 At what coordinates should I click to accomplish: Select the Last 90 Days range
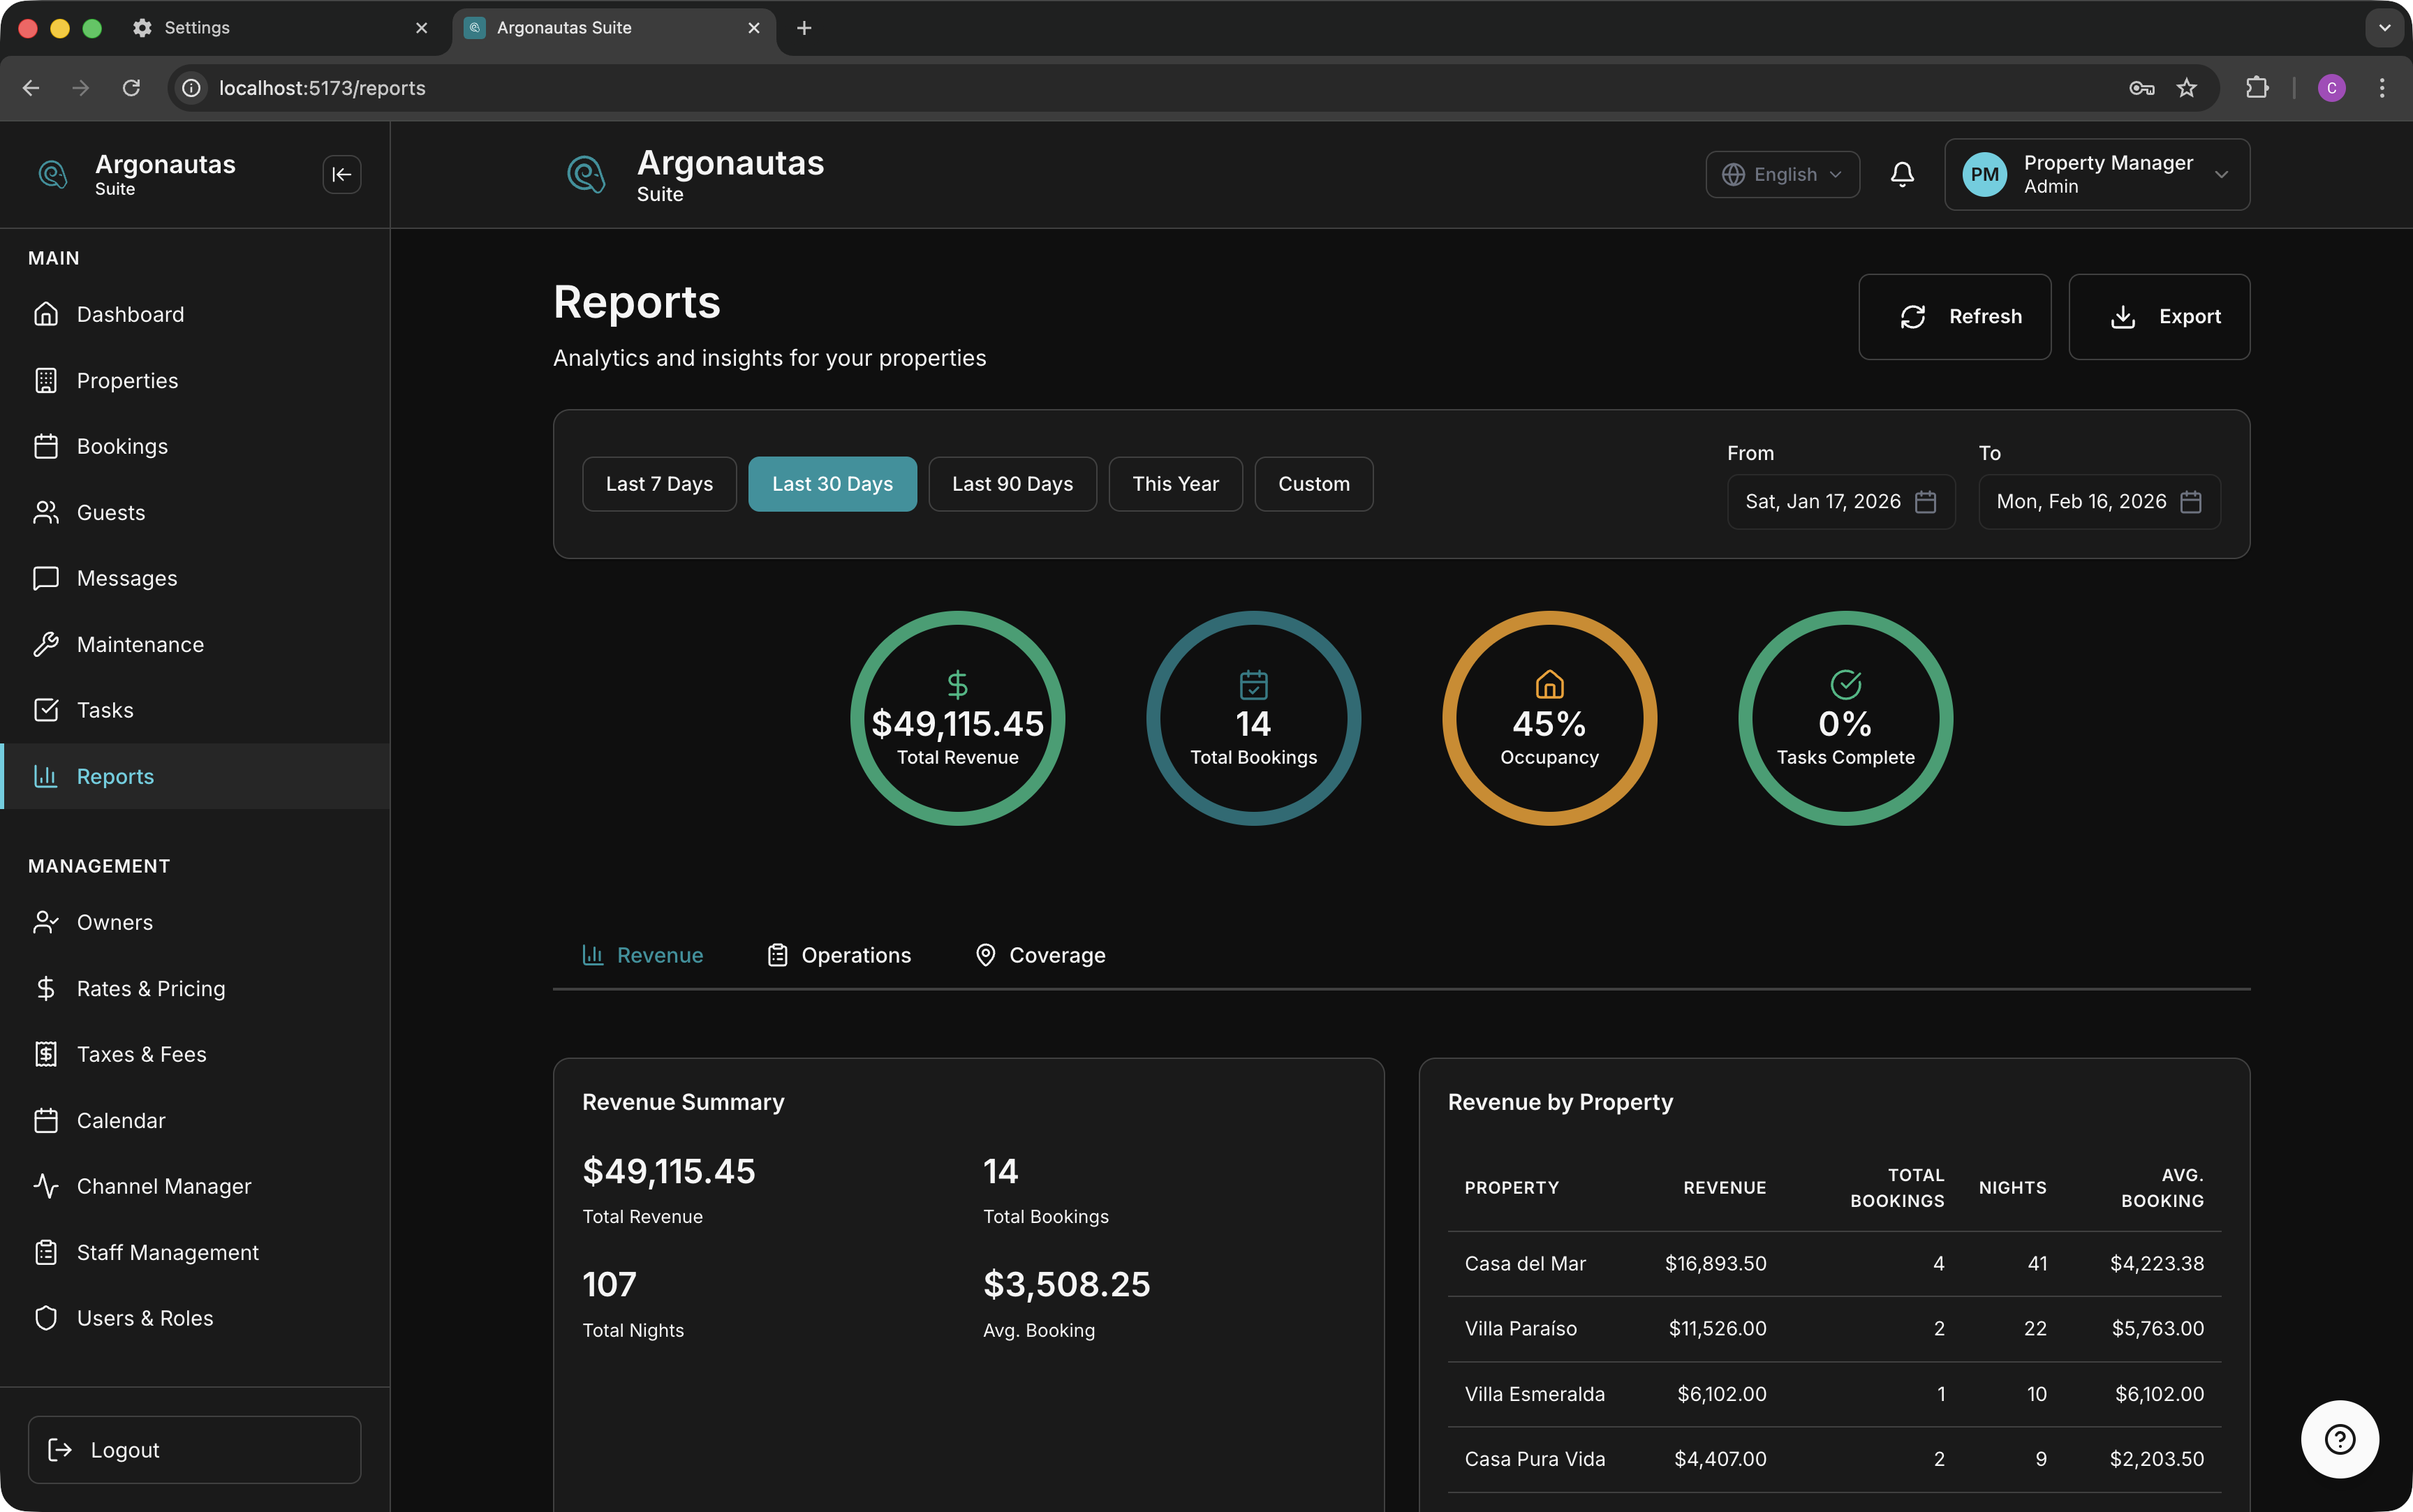tap(1012, 484)
